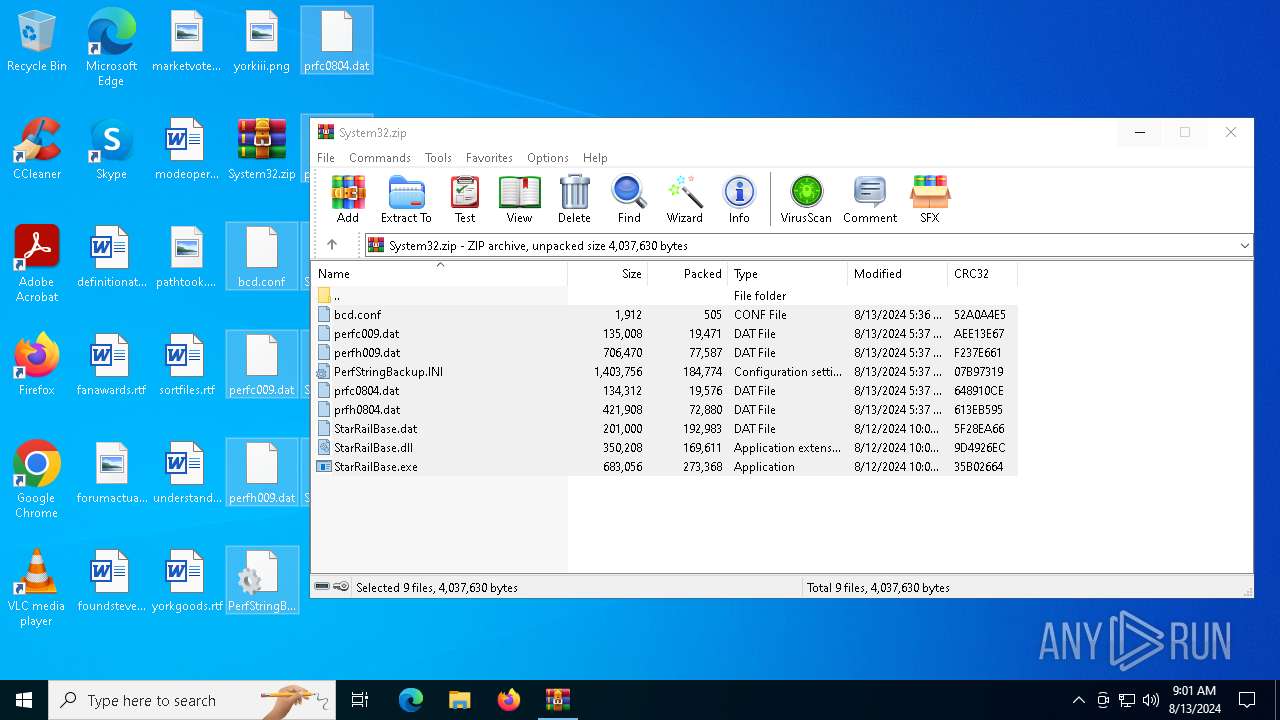The height and width of the screenshot is (720, 1280).
Task: Sort by the Size column header
Action: 608,274
